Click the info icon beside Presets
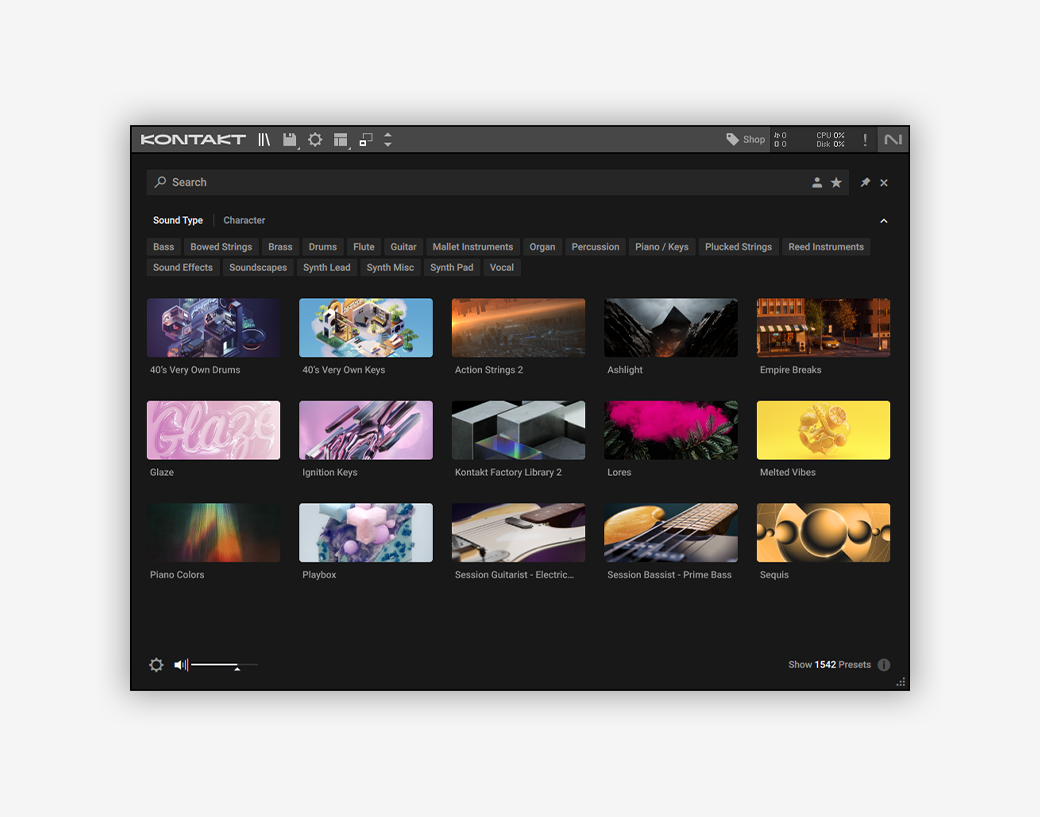Screen dimensions: 1040x817 [x=883, y=664]
